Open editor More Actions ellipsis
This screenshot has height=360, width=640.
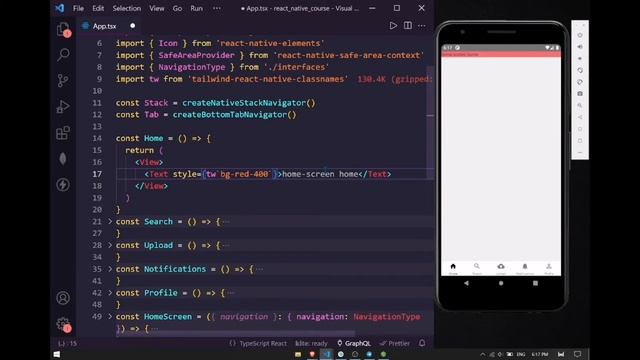[x=422, y=26]
